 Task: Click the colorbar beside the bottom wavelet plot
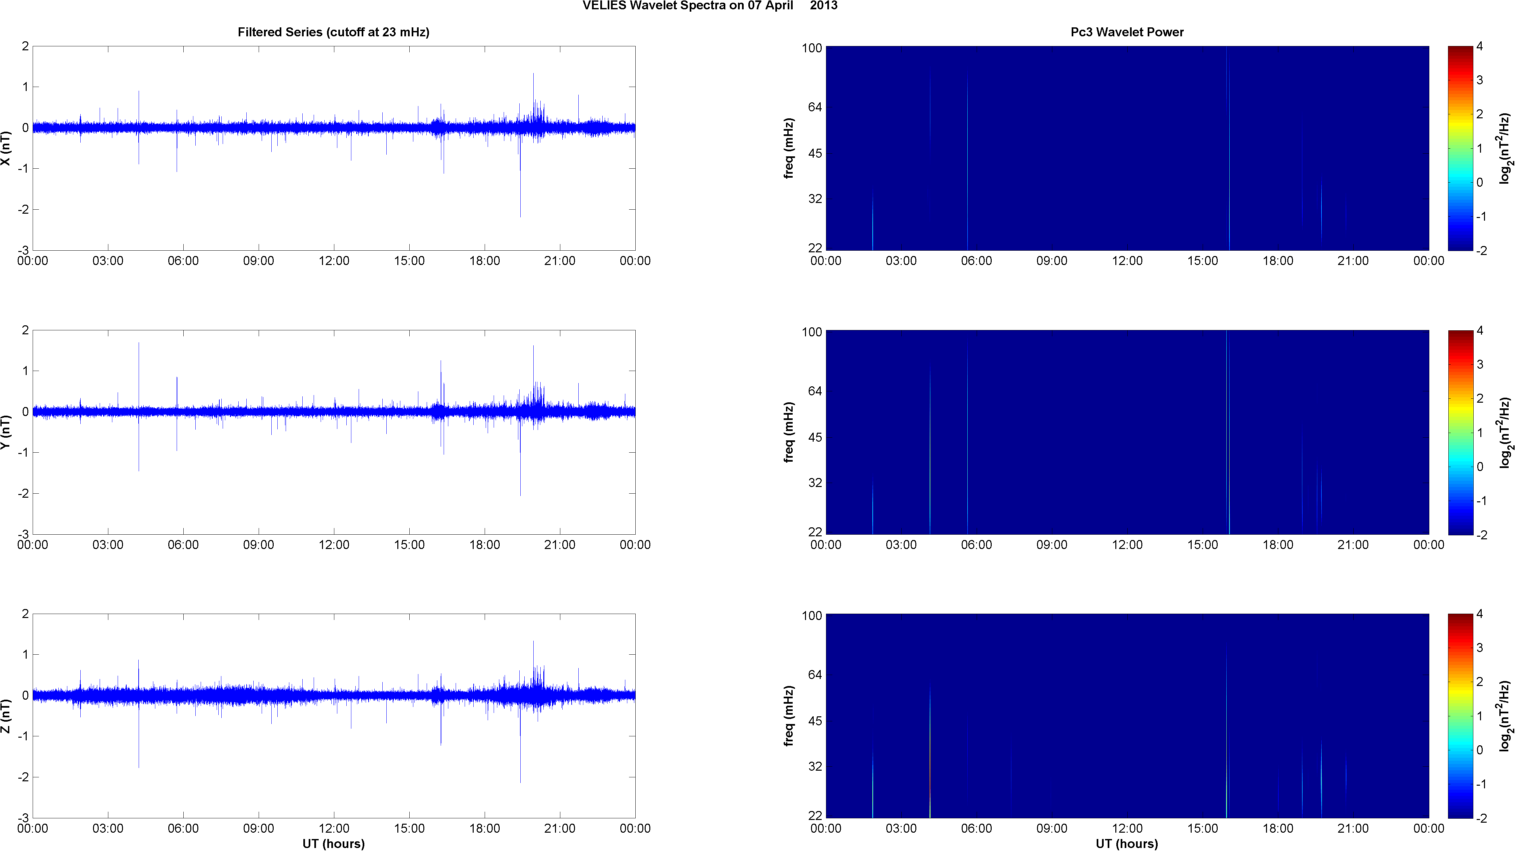pos(1460,716)
